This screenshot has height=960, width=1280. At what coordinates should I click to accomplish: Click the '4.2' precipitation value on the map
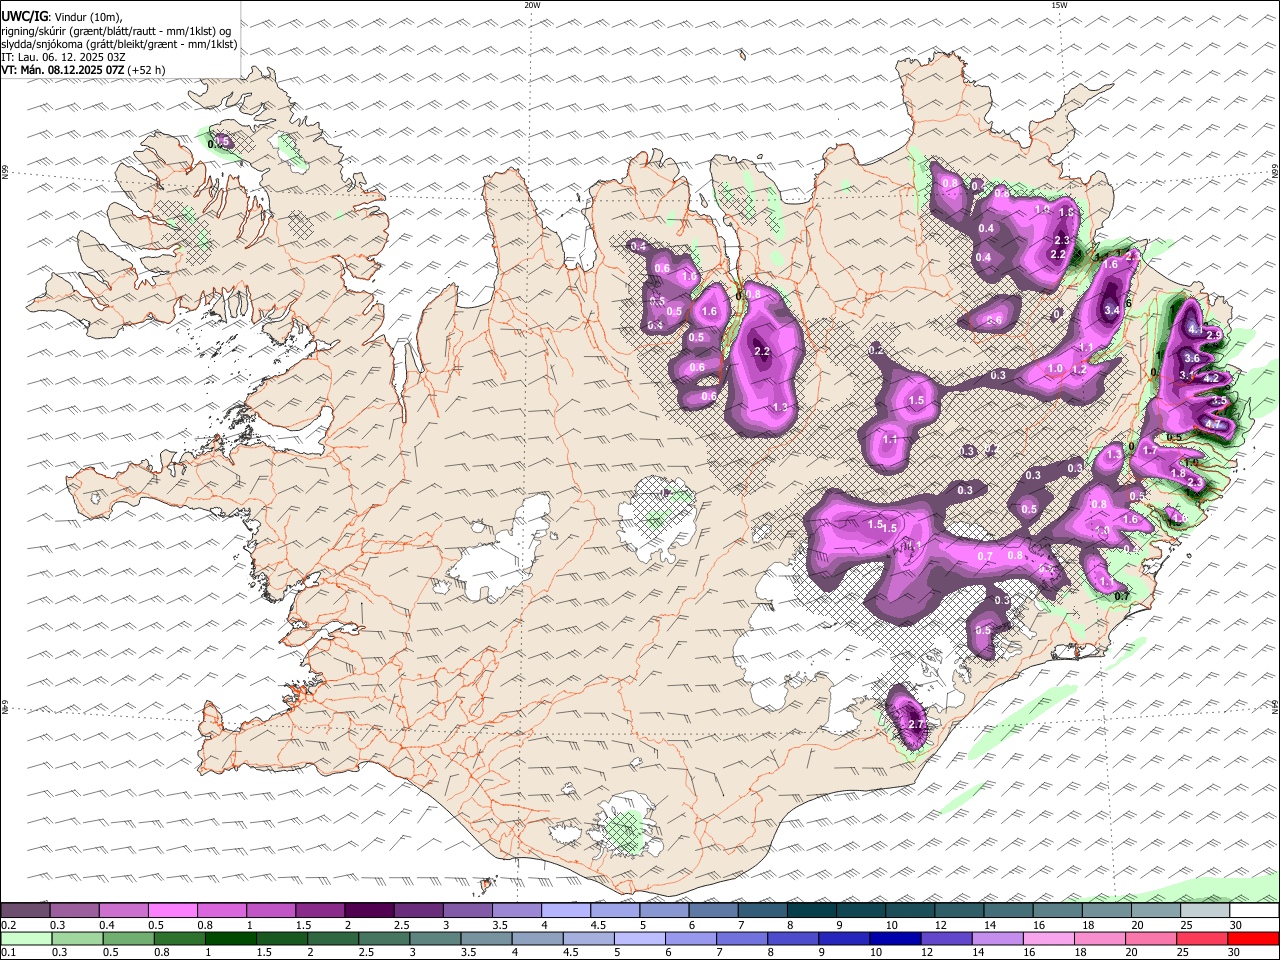(x=1210, y=379)
